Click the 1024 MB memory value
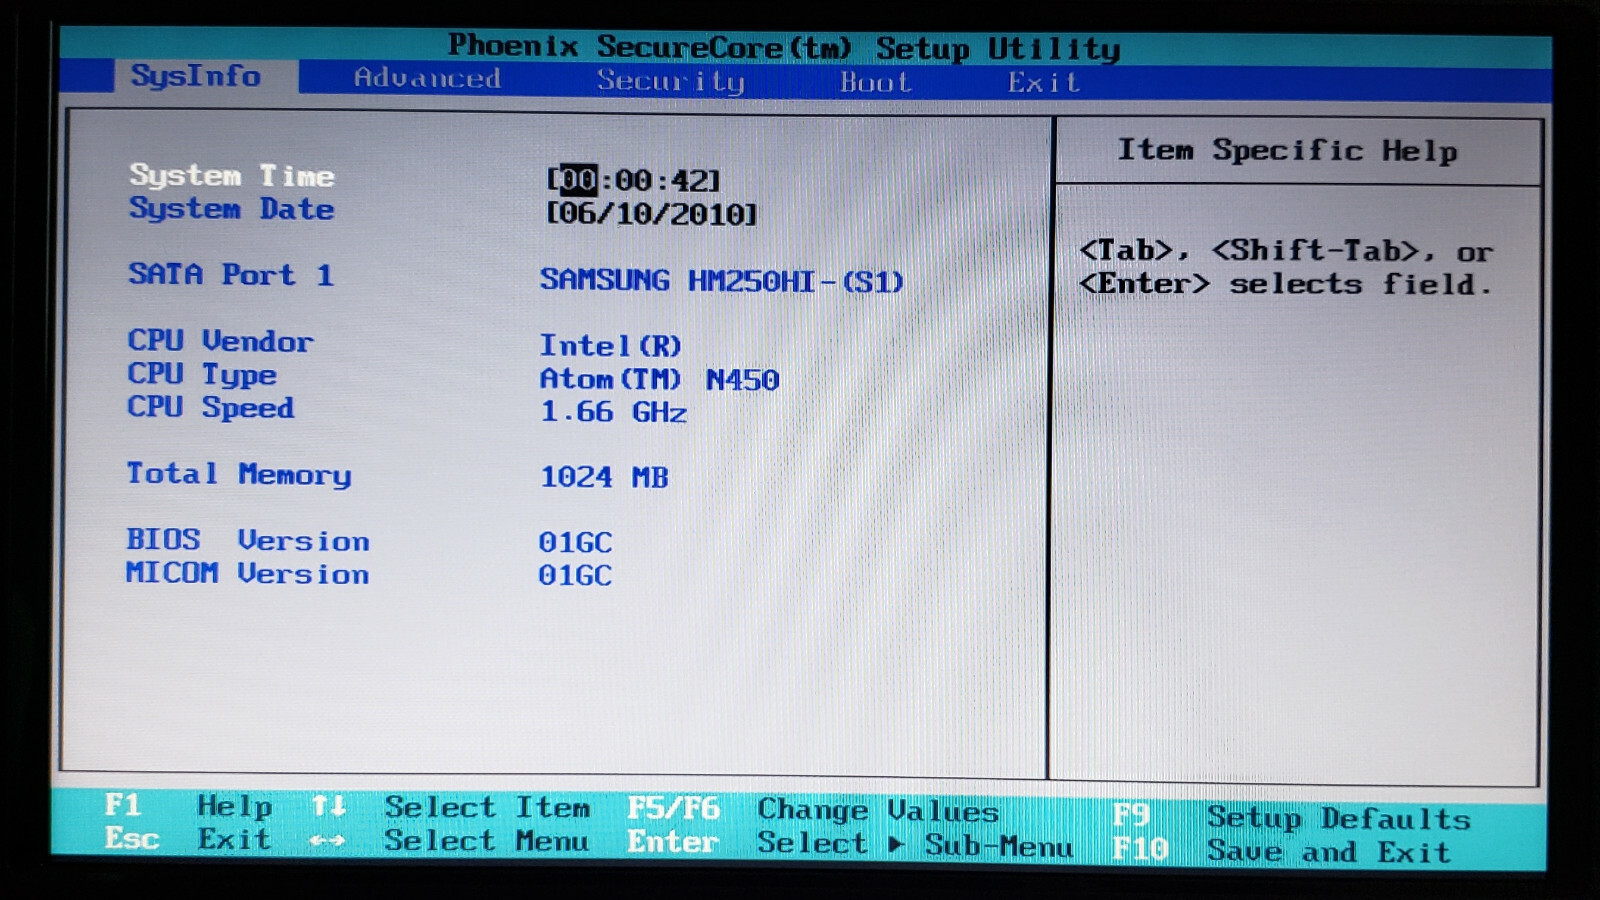1600x900 pixels. click(x=604, y=477)
